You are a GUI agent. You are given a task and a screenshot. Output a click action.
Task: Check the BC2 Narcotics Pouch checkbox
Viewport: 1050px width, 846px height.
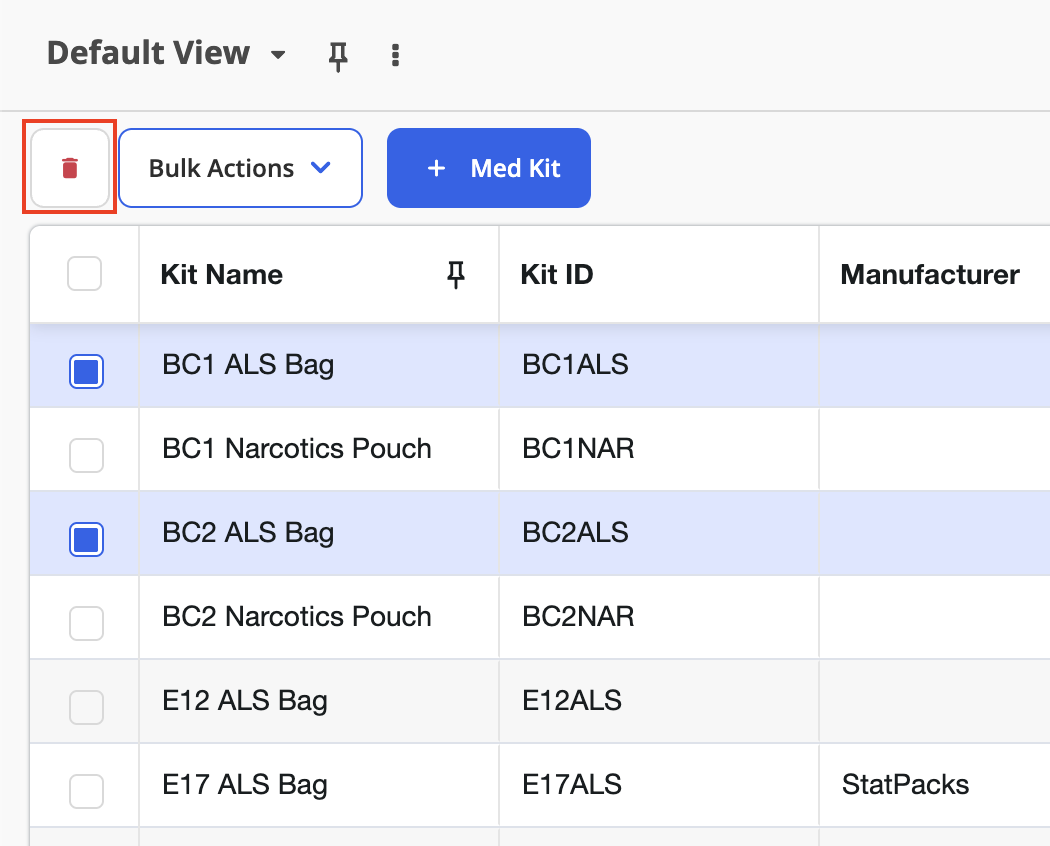86,624
